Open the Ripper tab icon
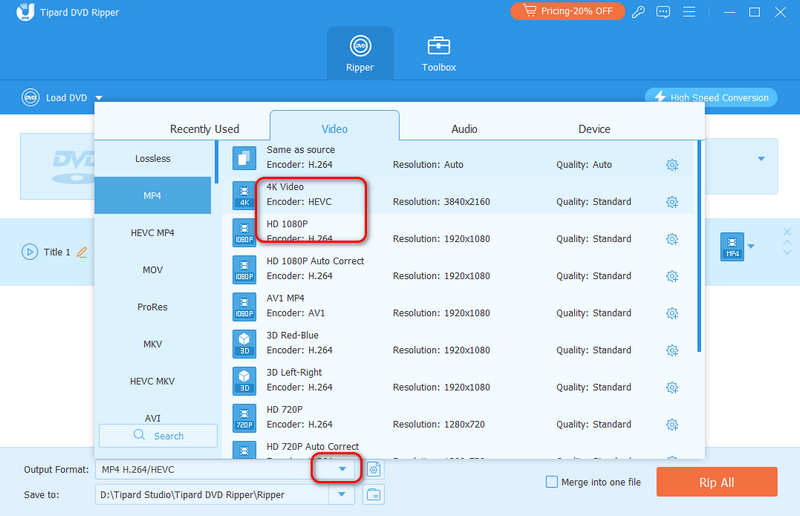The image size is (800, 516). [360, 46]
